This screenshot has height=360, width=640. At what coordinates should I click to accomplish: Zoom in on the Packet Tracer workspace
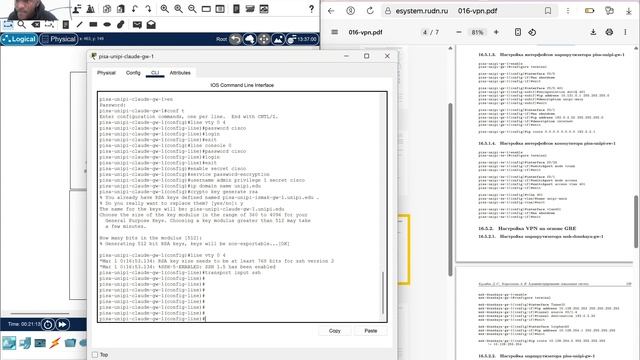164,9
